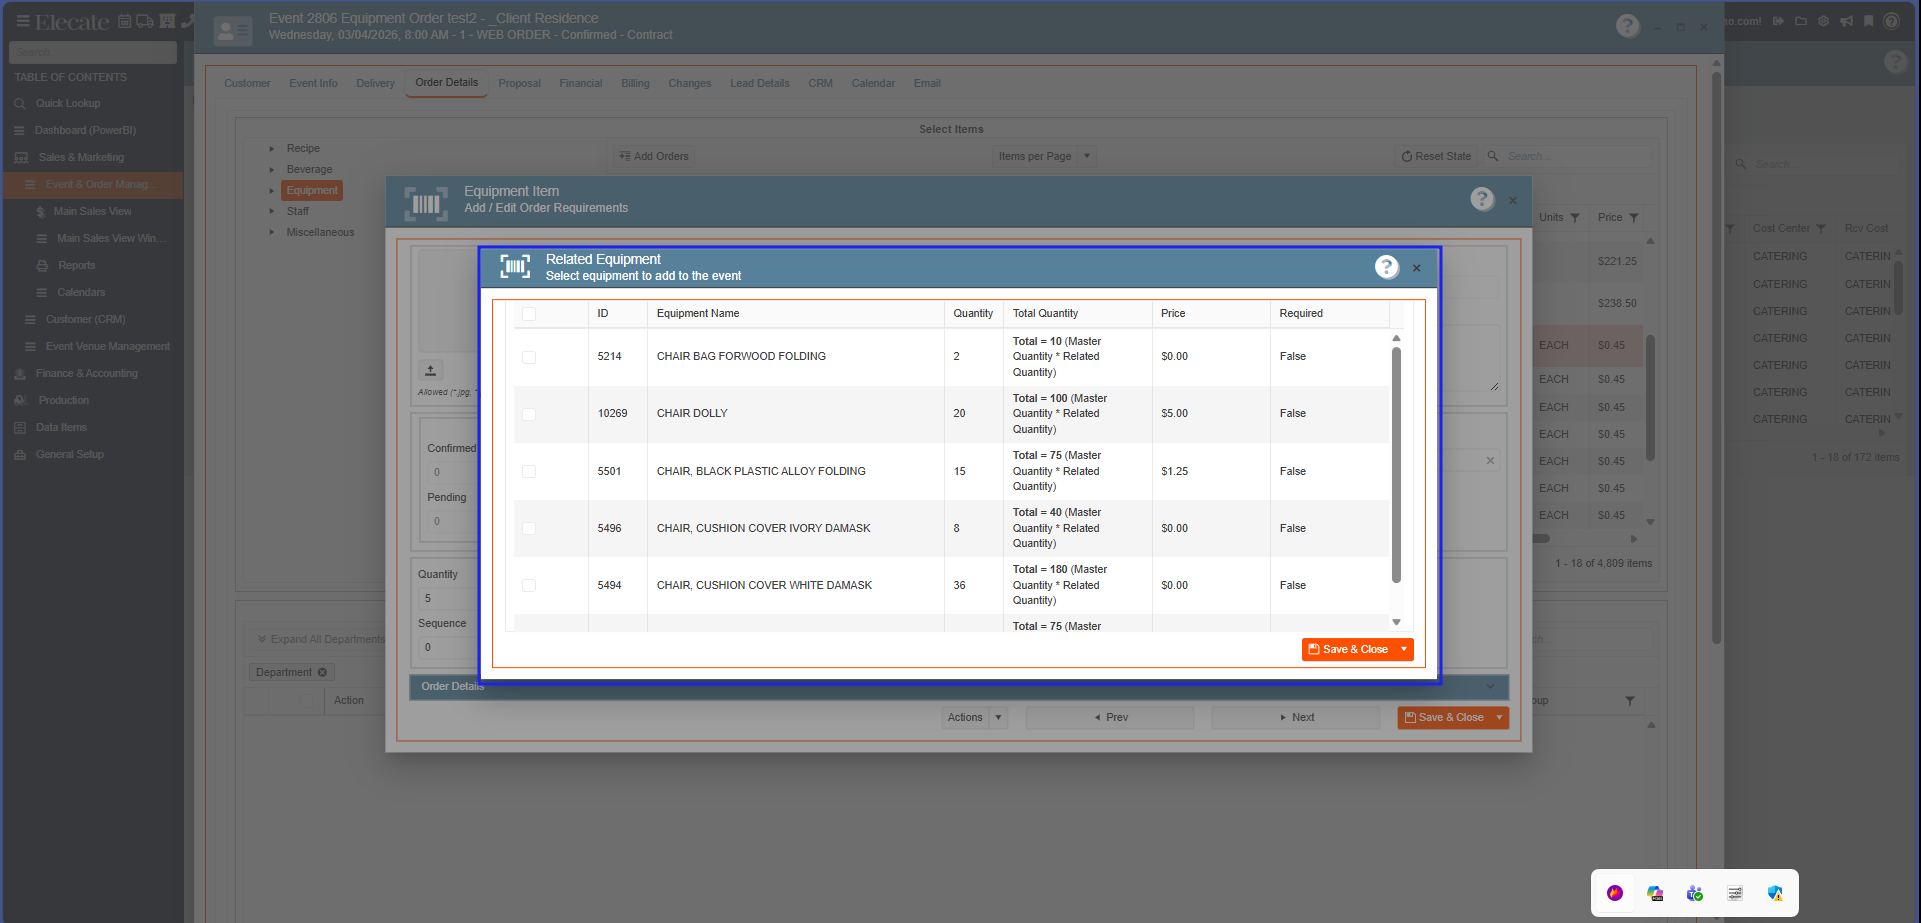Open the announcements megaphone icon
This screenshot has height=923, width=1921.
coord(1846,21)
